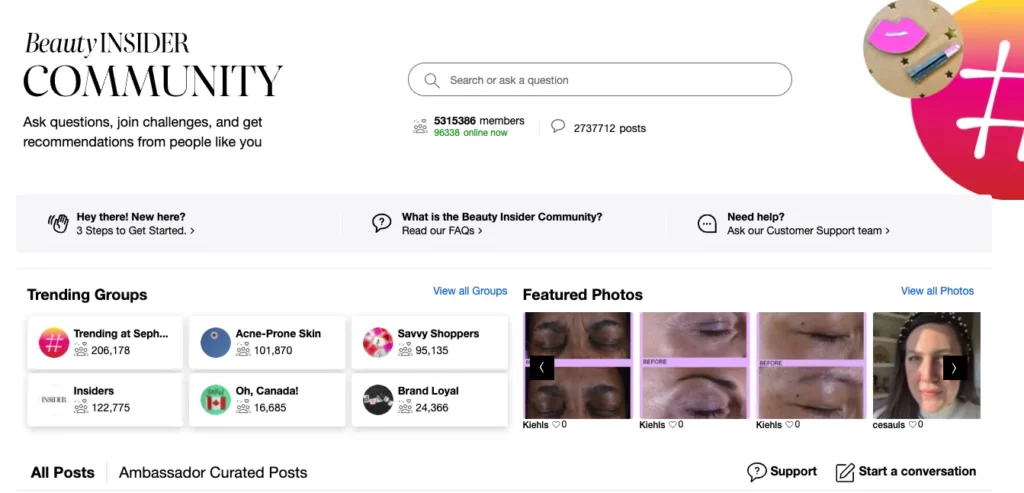Click the pink lips round banner image
The height and width of the screenshot is (493, 1024).
pyautogui.click(x=912, y=47)
